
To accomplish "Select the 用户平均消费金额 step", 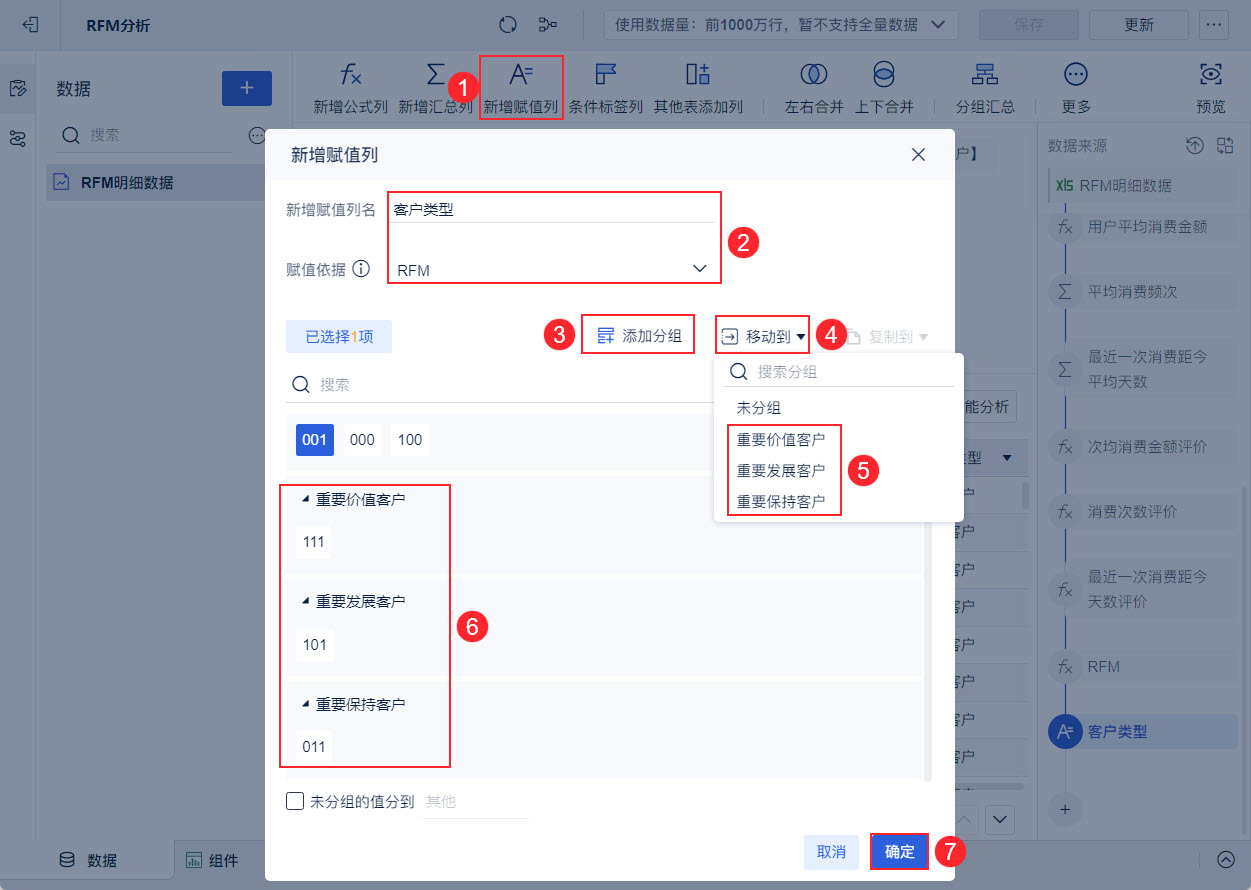I will 1143,227.
